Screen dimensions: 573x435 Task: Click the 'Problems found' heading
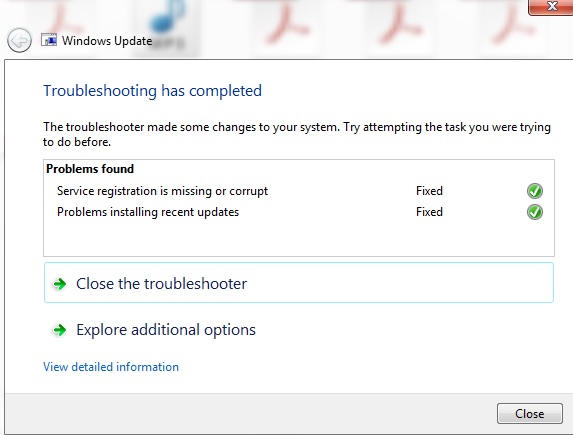tap(90, 169)
